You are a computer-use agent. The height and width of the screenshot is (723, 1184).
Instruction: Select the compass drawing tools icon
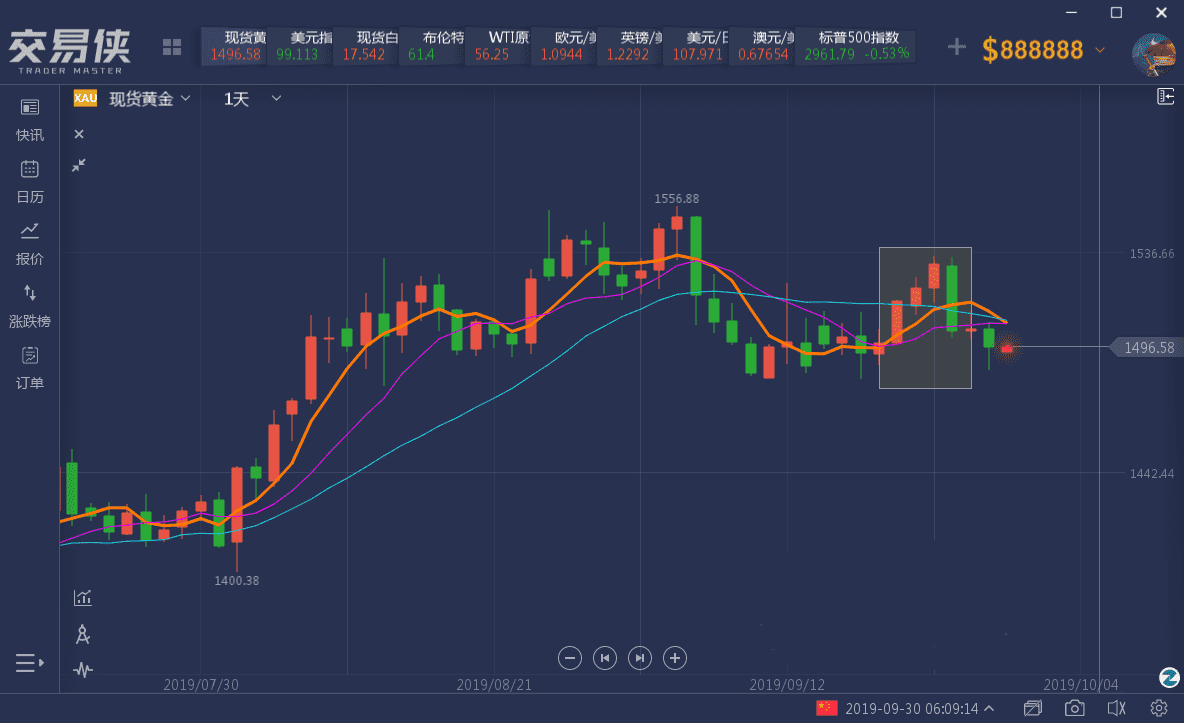[83, 634]
